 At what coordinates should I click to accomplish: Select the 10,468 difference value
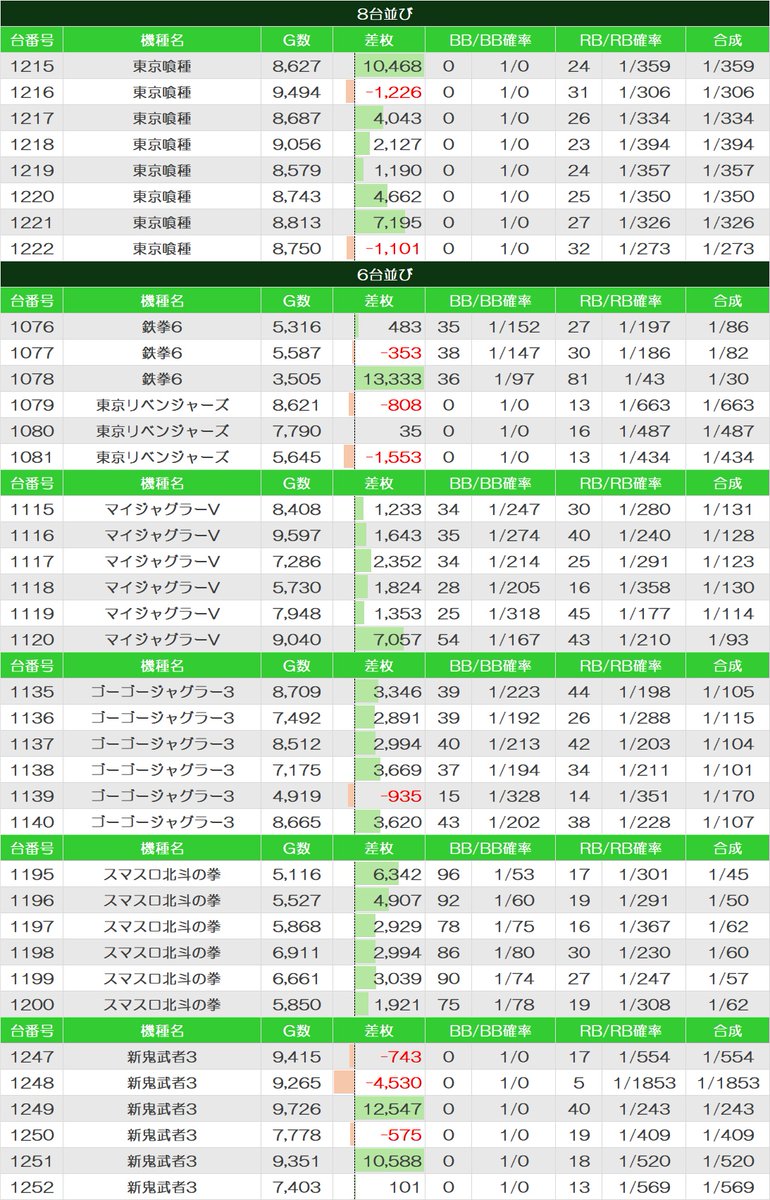point(393,66)
